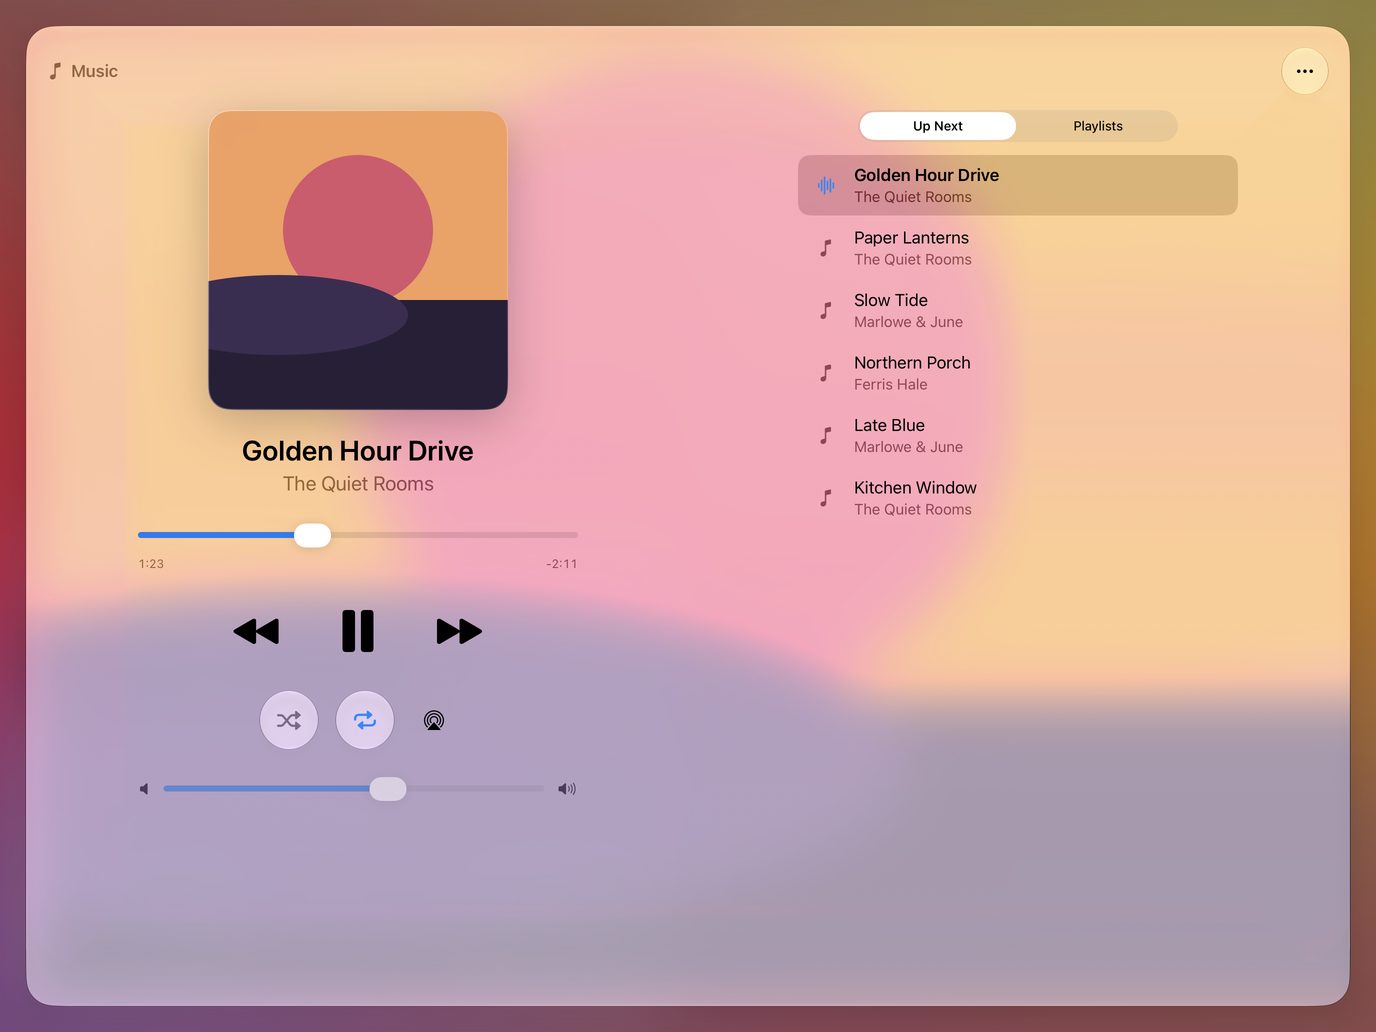
Task: Click the loud volume speaker icon
Action: [x=567, y=789]
